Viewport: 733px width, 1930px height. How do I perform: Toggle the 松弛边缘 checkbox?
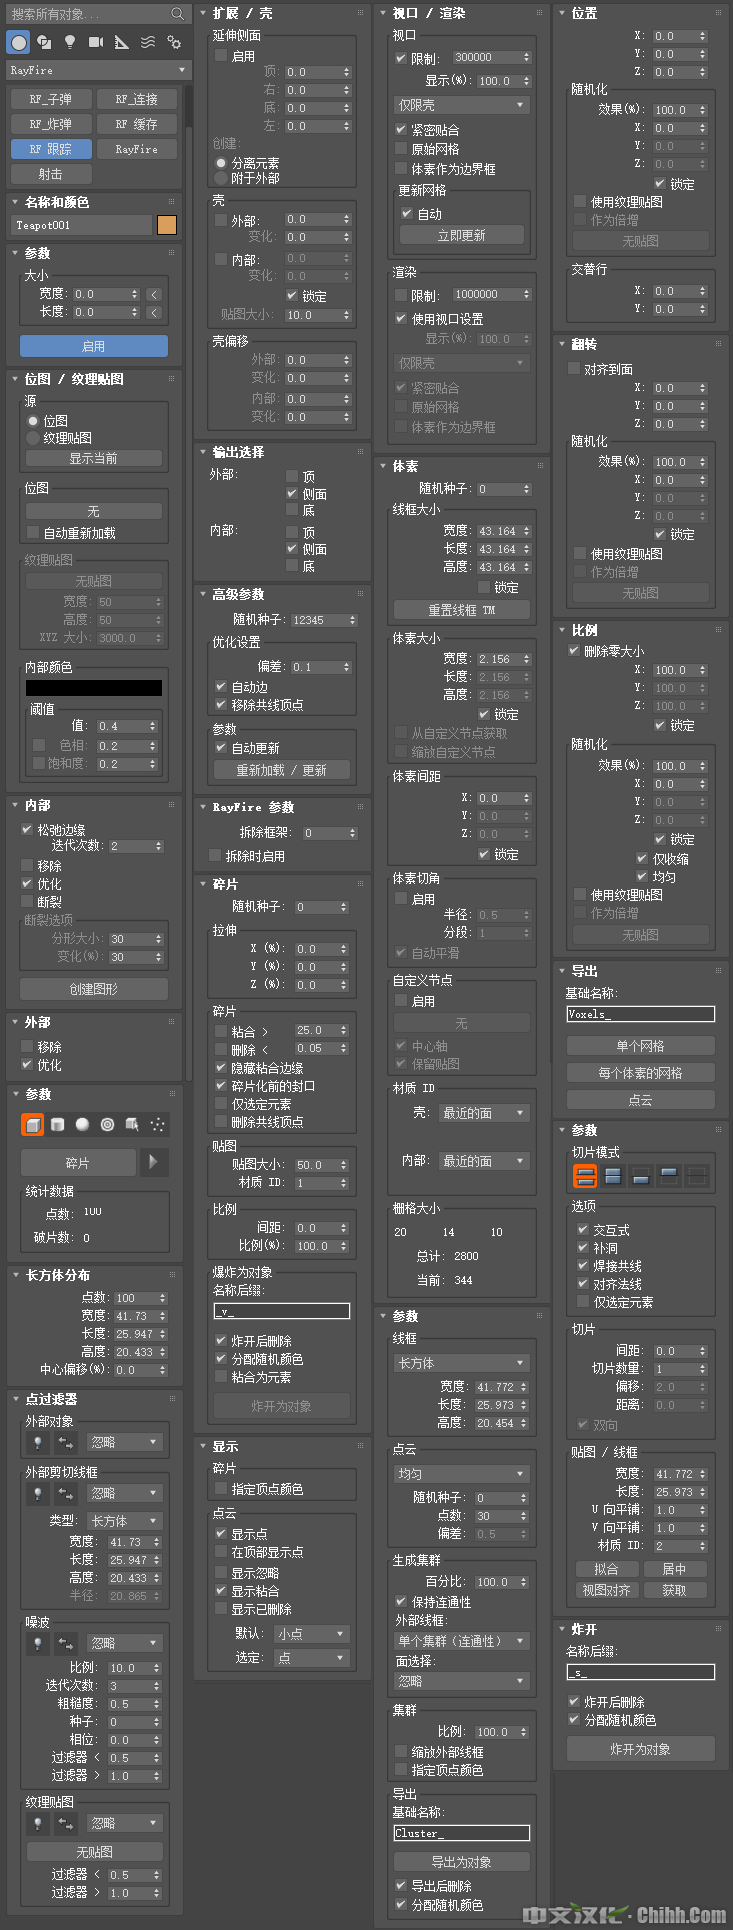pos(28,830)
